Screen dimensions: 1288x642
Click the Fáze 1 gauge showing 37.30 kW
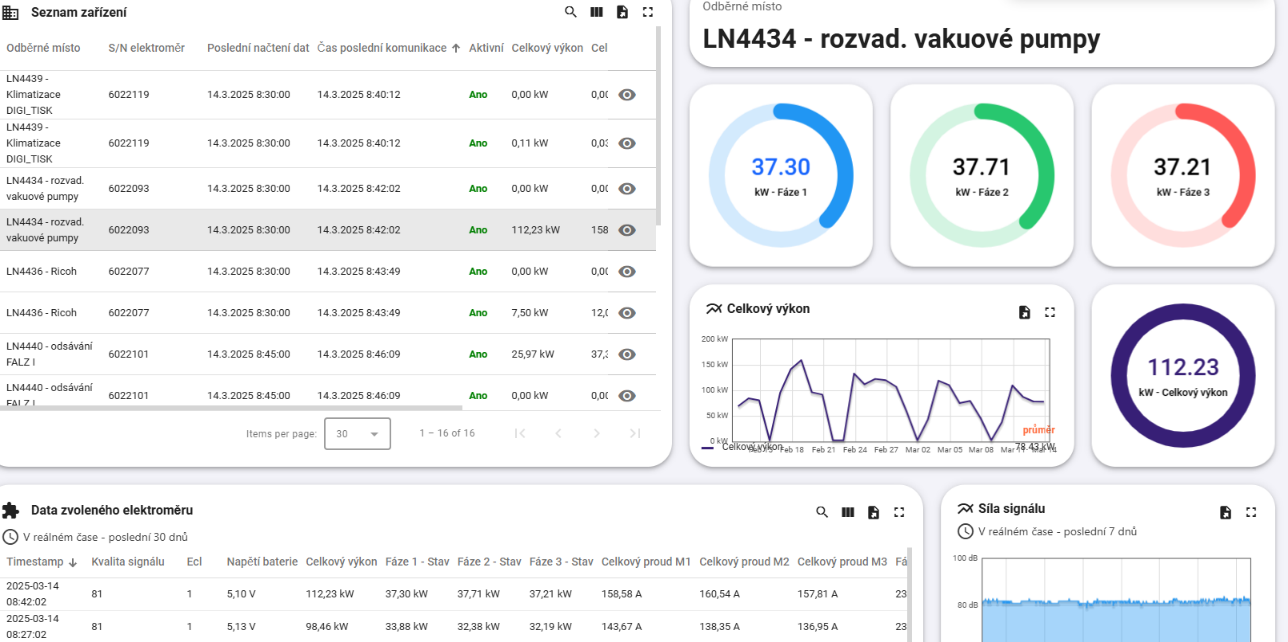click(781, 175)
